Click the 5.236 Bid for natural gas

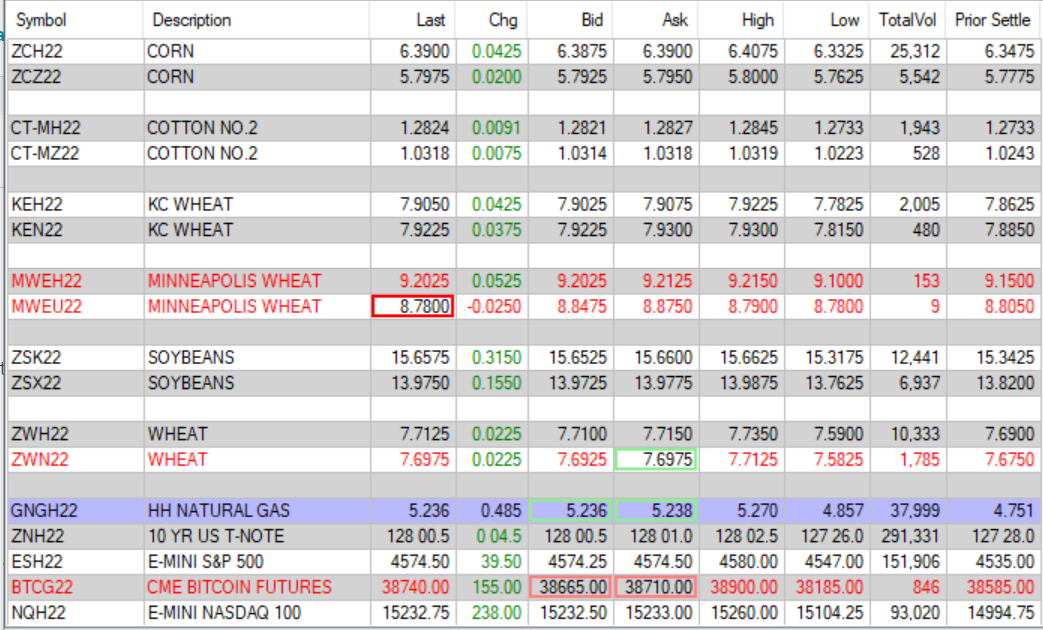tap(571, 510)
